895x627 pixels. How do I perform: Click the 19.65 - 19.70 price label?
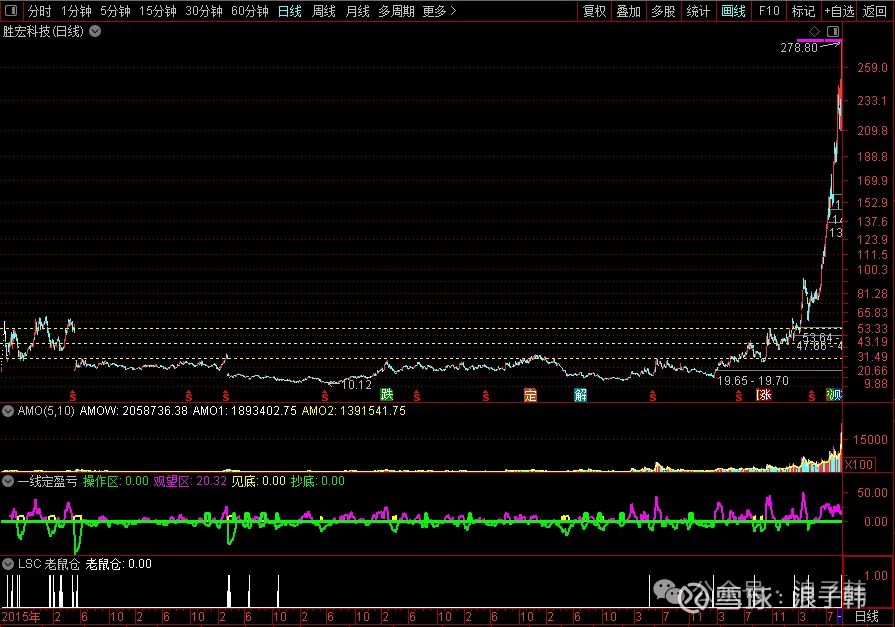pyautogui.click(x=753, y=381)
